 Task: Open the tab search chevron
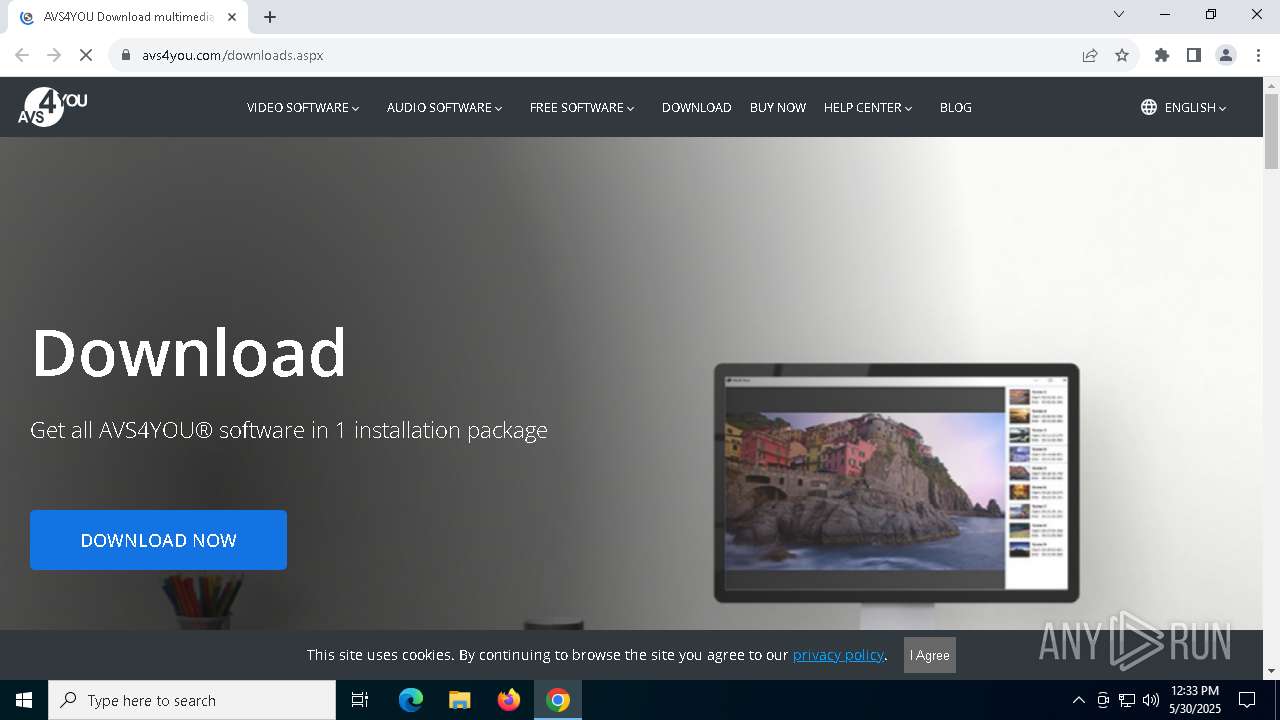coord(1119,14)
